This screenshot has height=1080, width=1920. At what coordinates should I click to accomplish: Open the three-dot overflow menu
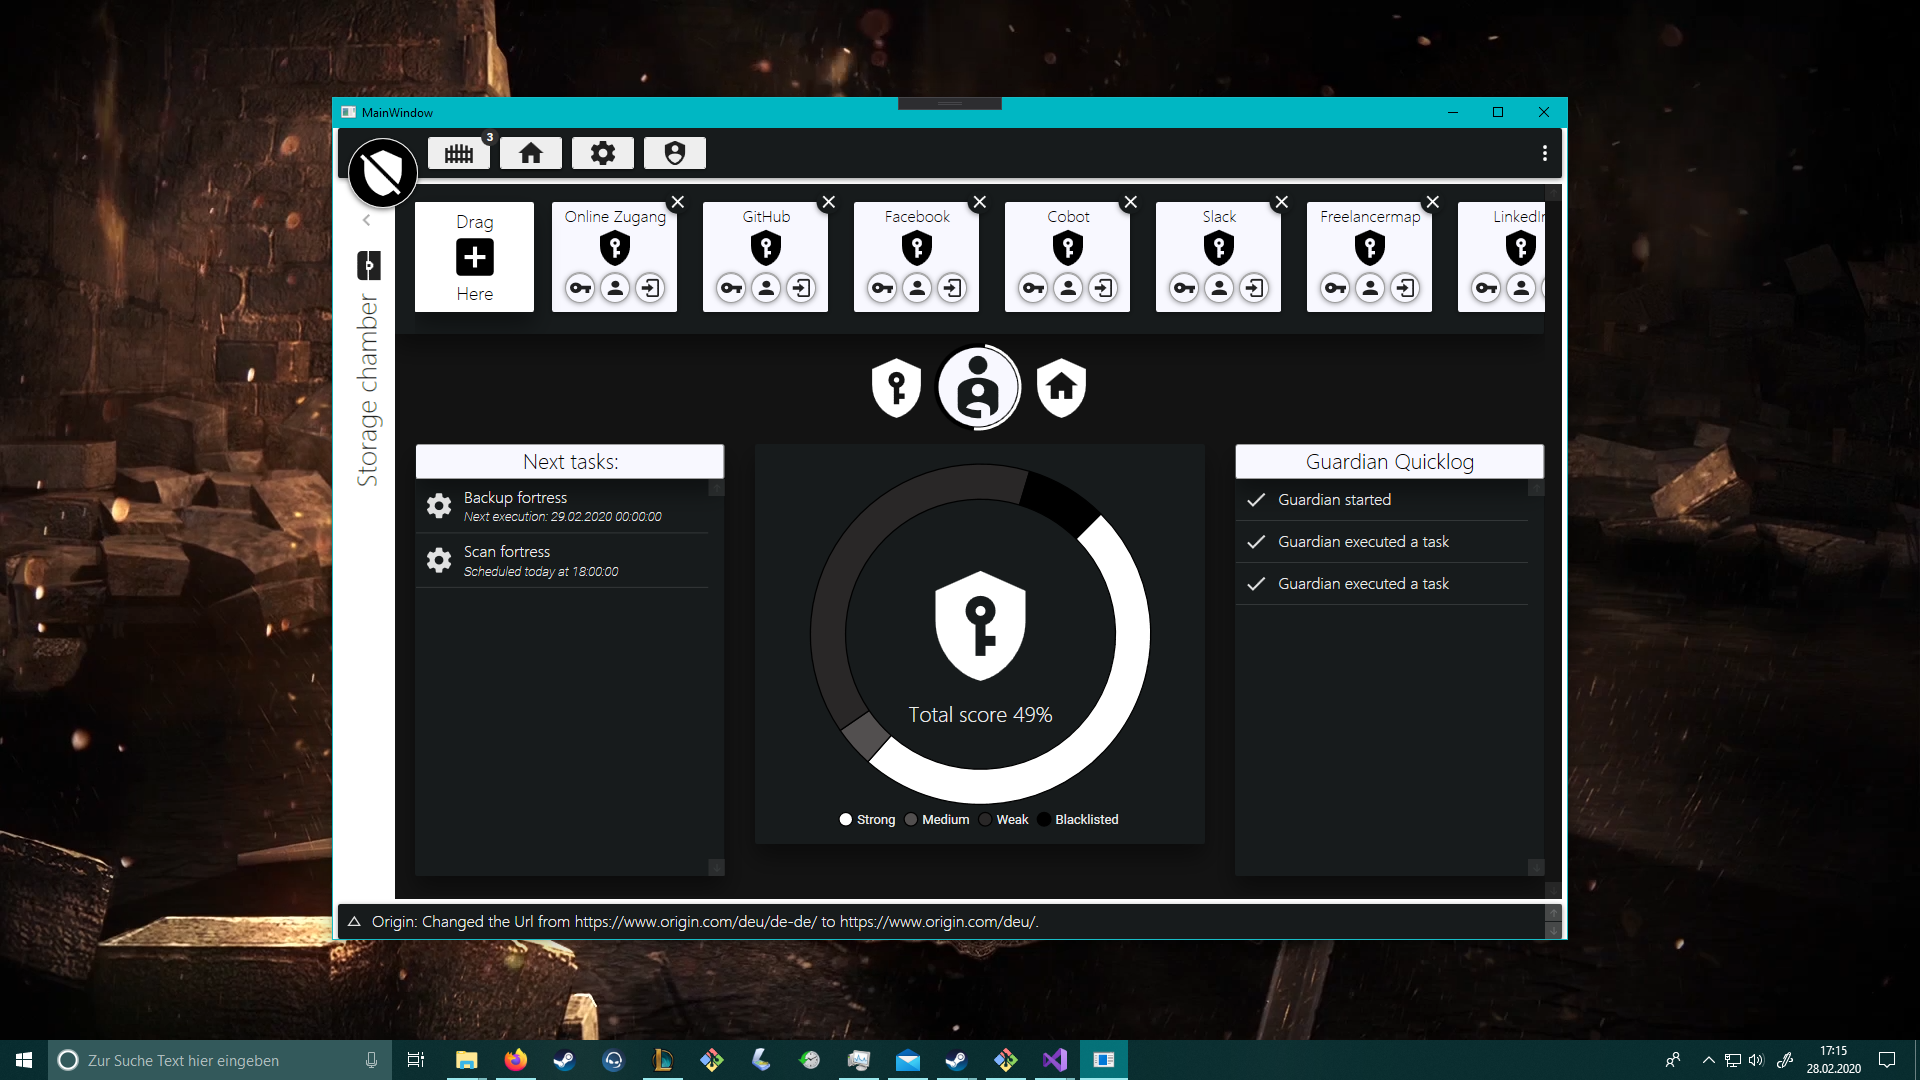pos(1545,153)
